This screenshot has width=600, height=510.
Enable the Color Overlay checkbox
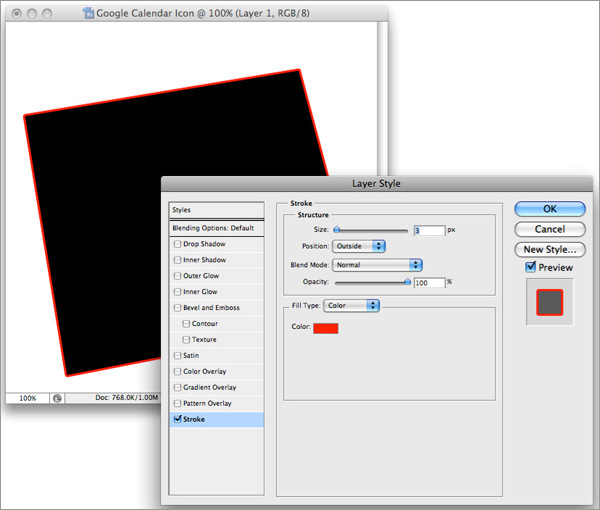pyautogui.click(x=177, y=372)
